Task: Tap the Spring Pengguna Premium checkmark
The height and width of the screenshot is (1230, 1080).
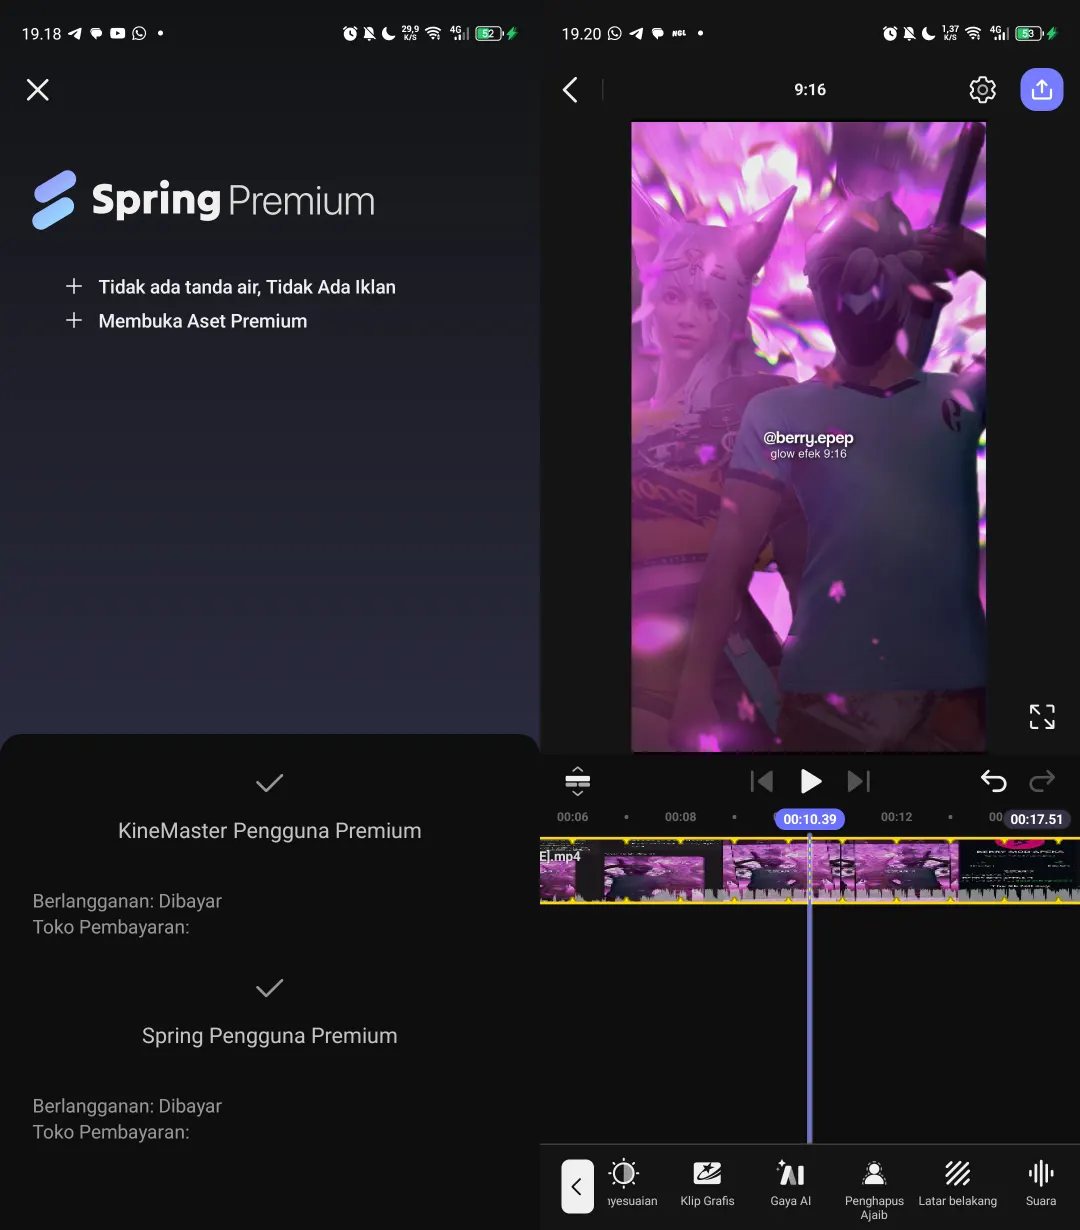Action: (x=269, y=988)
